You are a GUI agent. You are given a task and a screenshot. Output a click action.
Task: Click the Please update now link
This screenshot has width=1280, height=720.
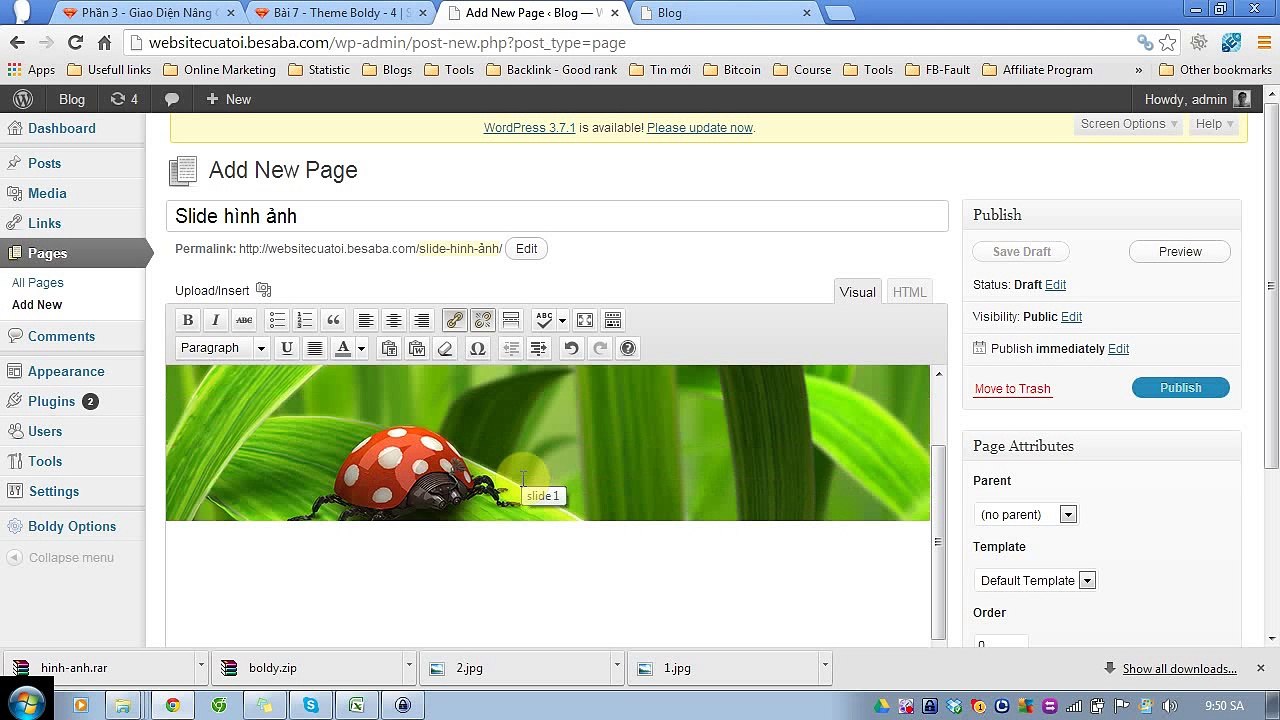[x=700, y=128]
